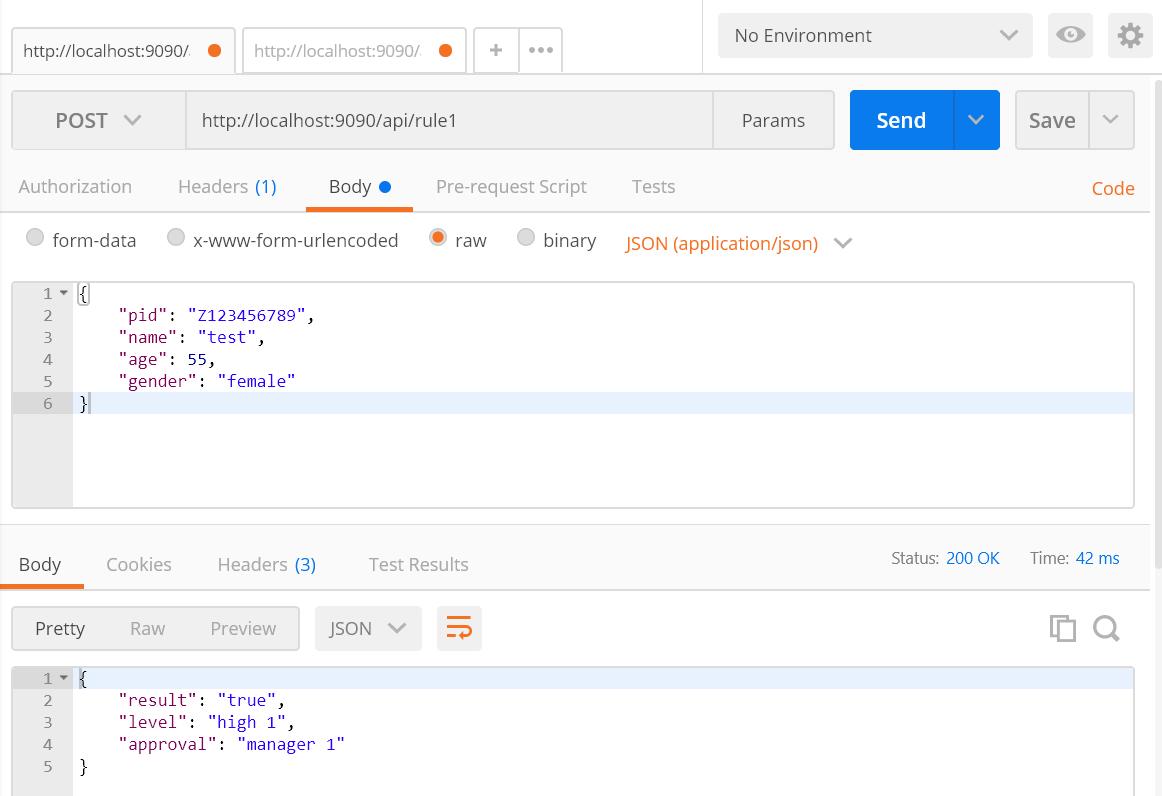This screenshot has height=796, width=1162.
Task: Click the Params button
Action: point(773,120)
